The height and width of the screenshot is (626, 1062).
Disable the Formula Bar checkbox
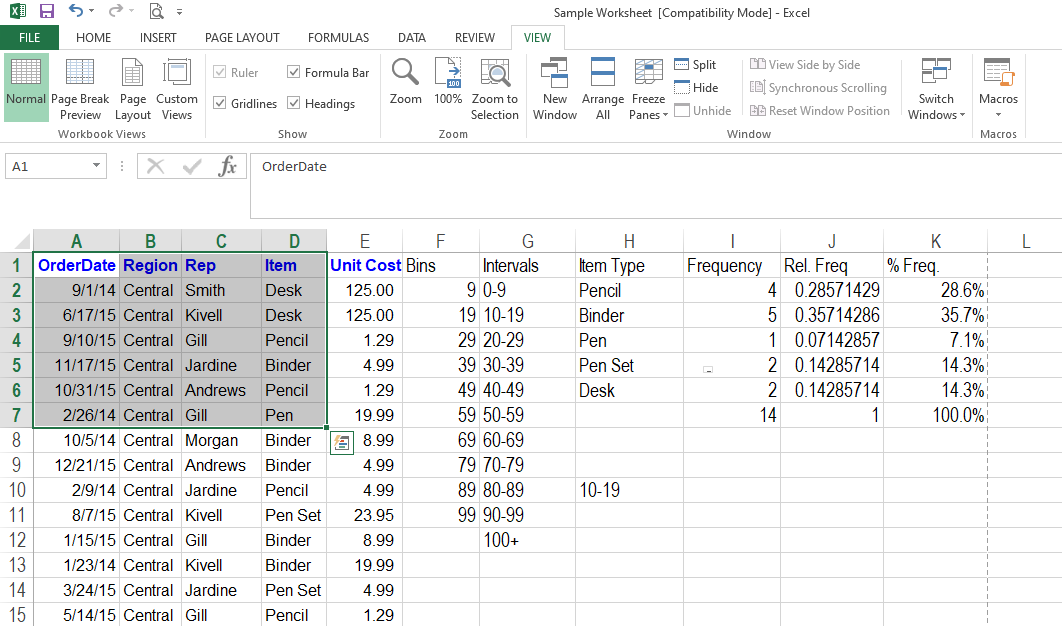click(x=294, y=72)
